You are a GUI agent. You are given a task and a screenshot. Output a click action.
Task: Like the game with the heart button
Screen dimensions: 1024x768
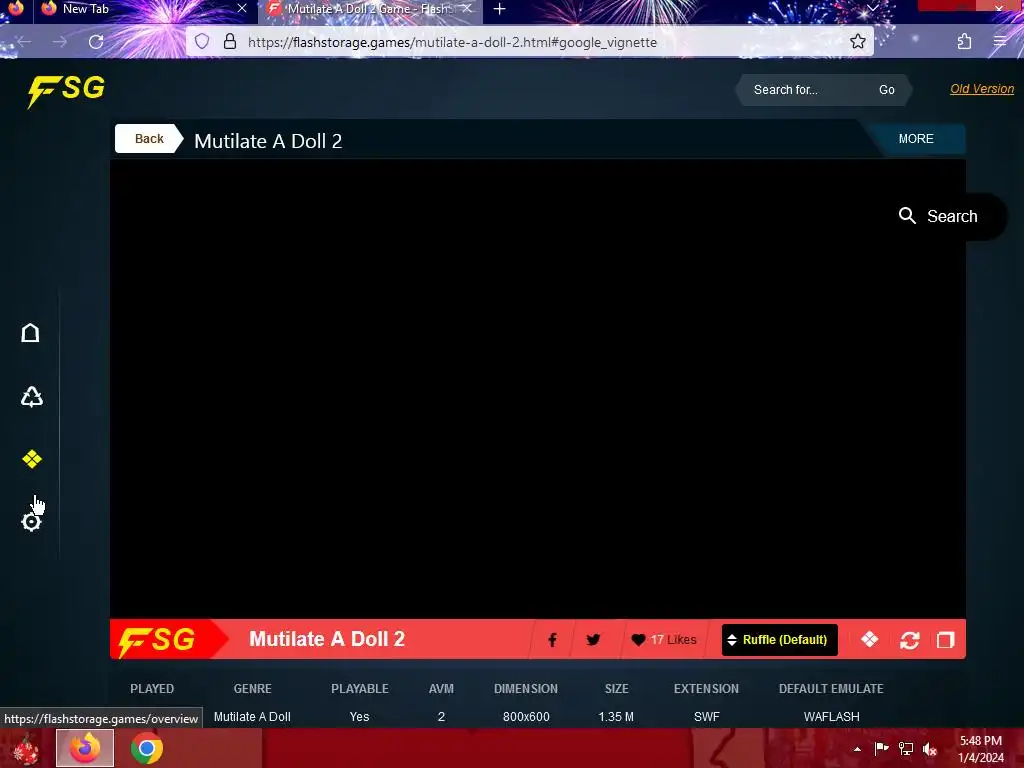(x=664, y=640)
